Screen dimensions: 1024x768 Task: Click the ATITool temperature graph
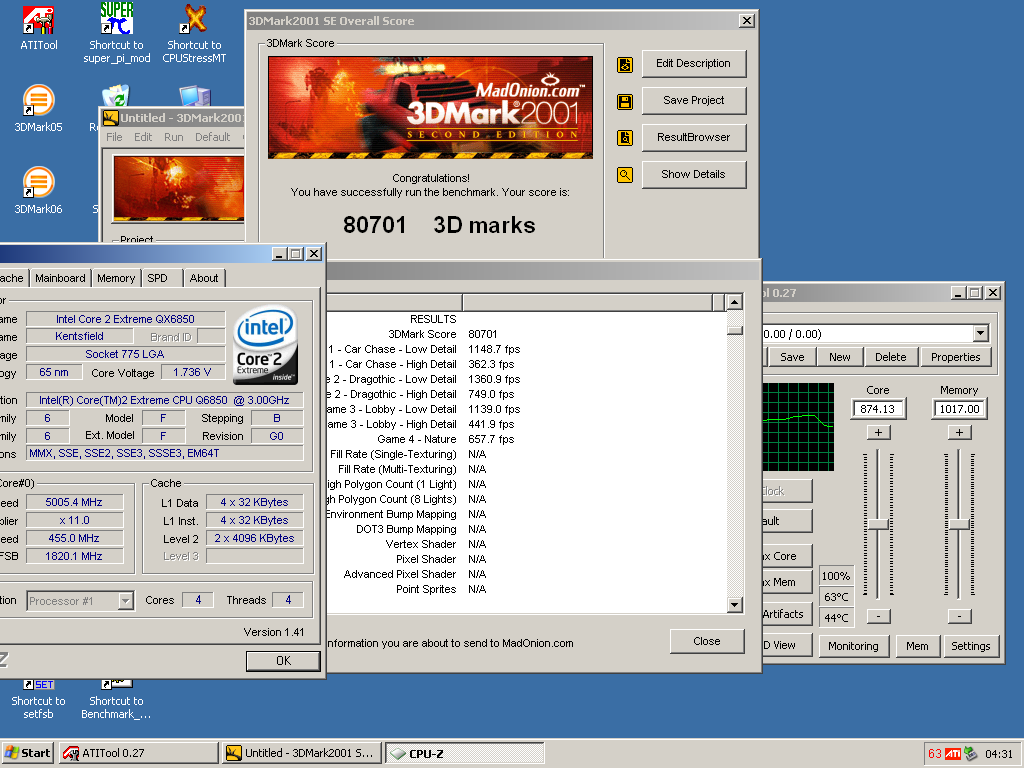tap(798, 427)
